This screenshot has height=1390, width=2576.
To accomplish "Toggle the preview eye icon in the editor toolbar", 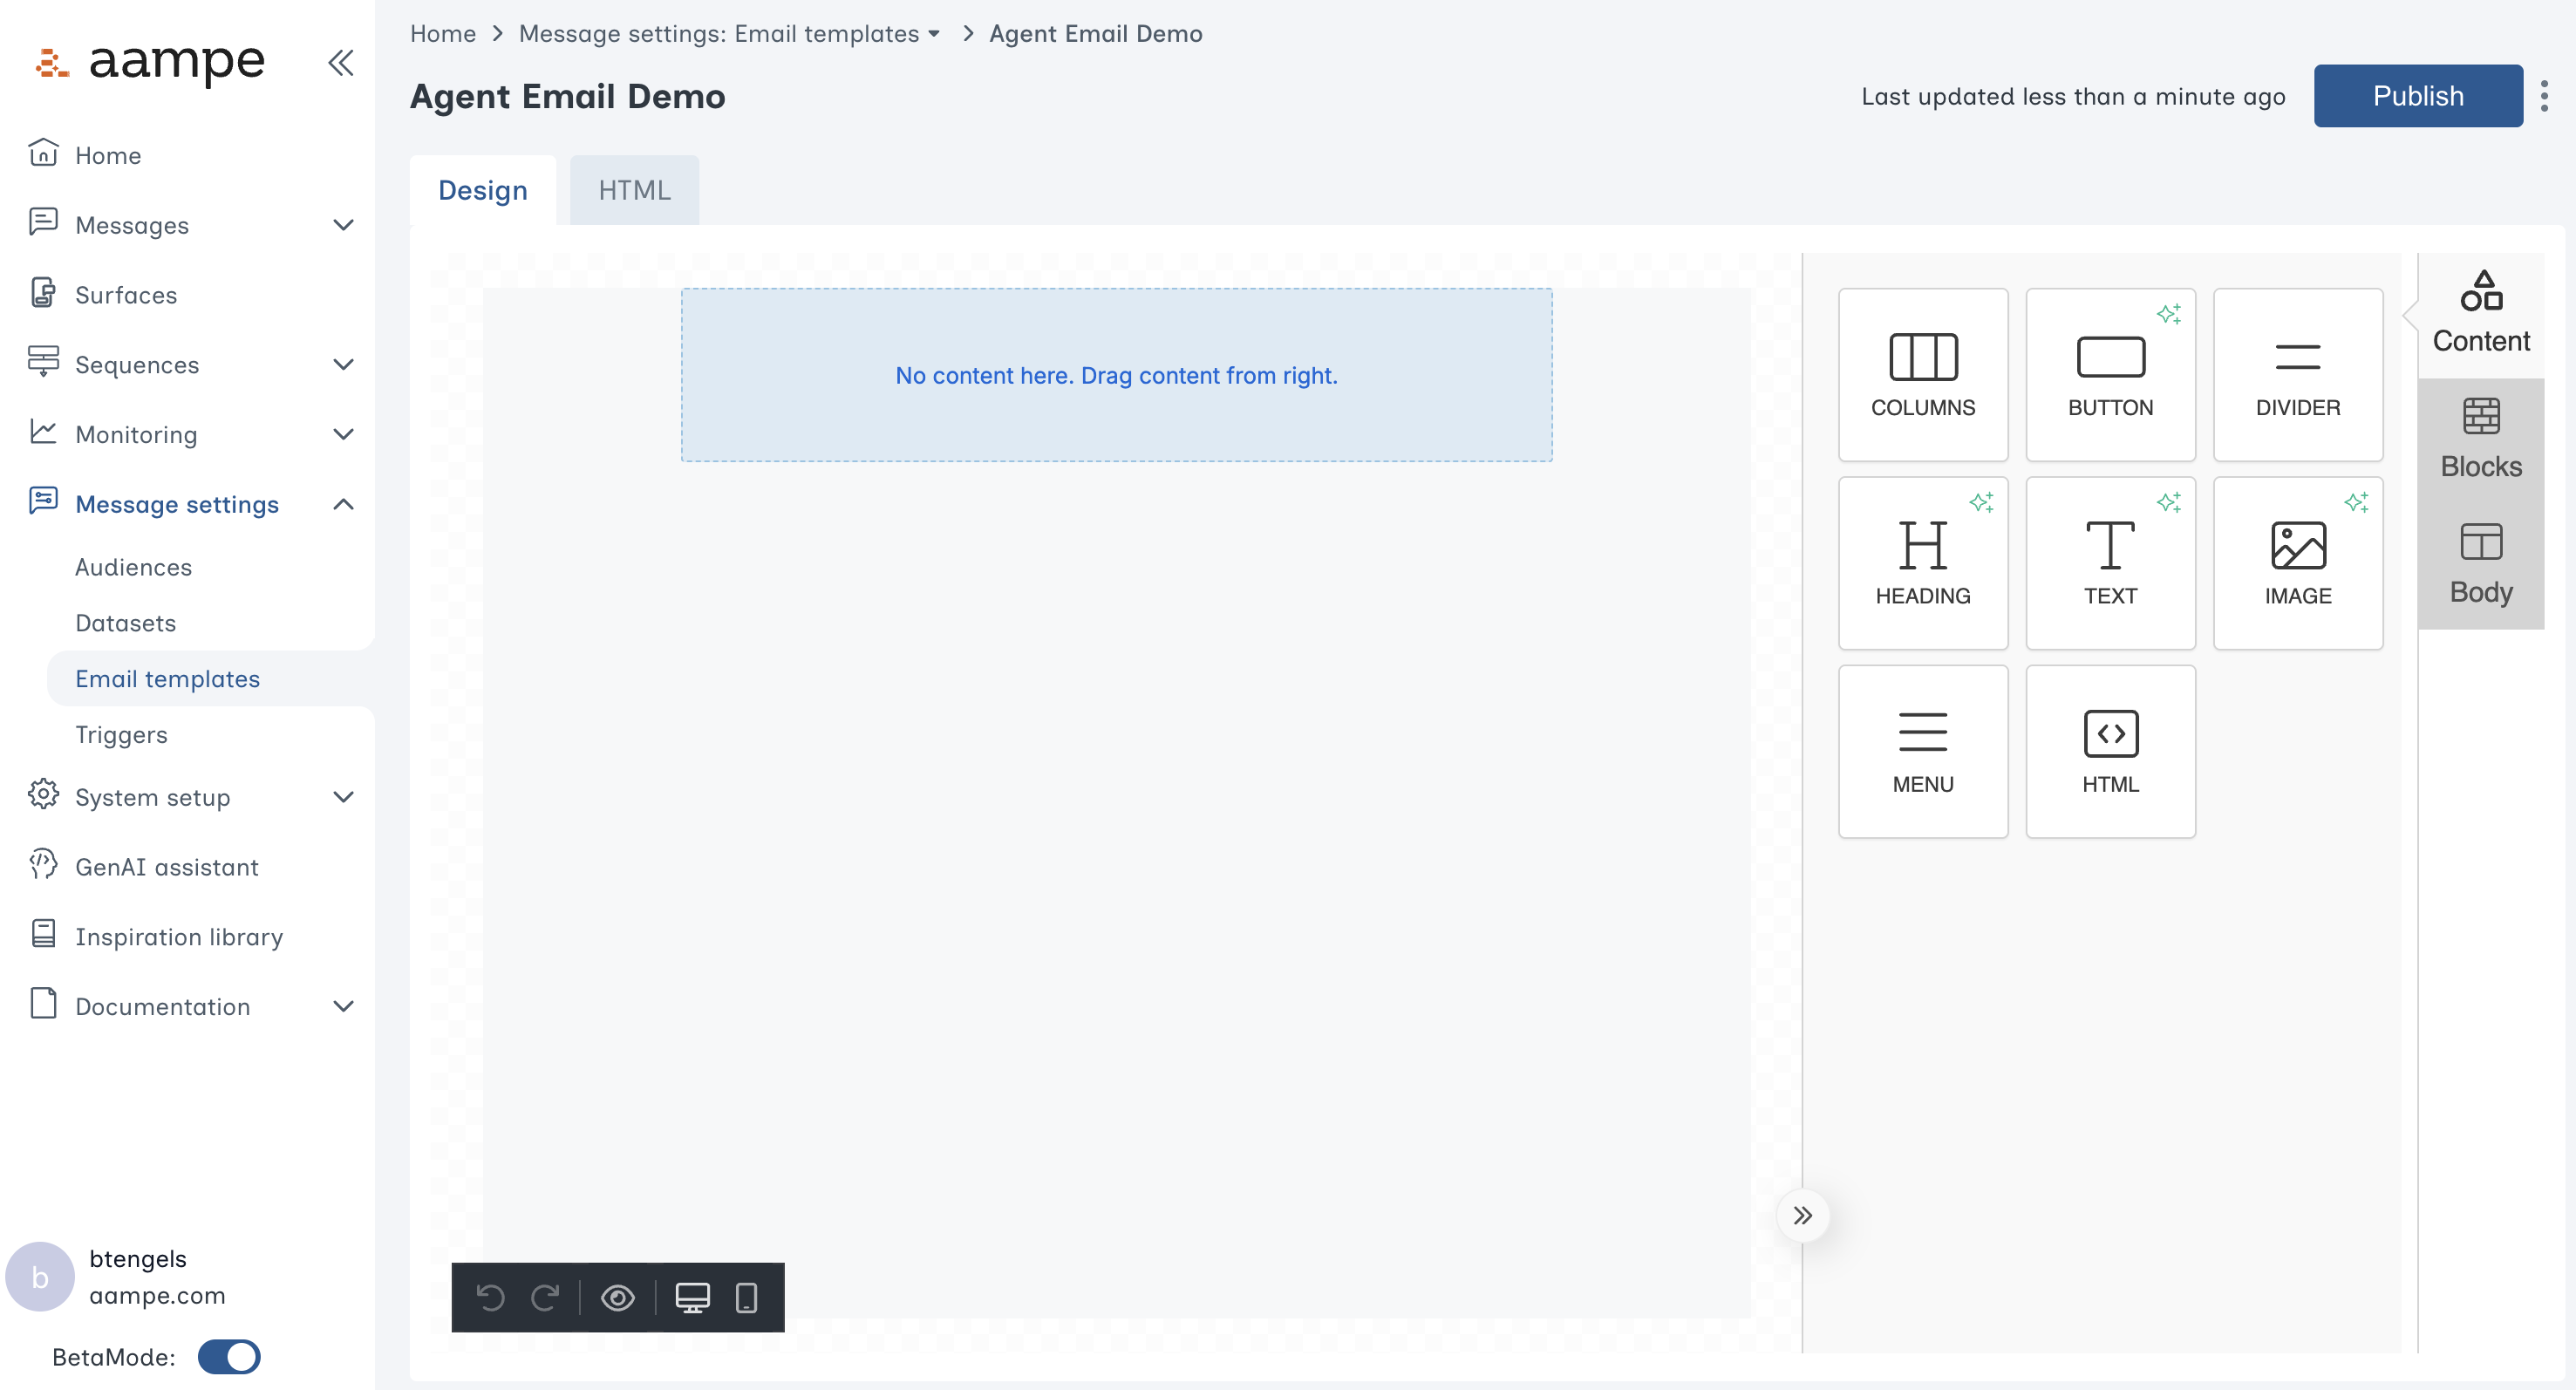I will pos(618,1298).
